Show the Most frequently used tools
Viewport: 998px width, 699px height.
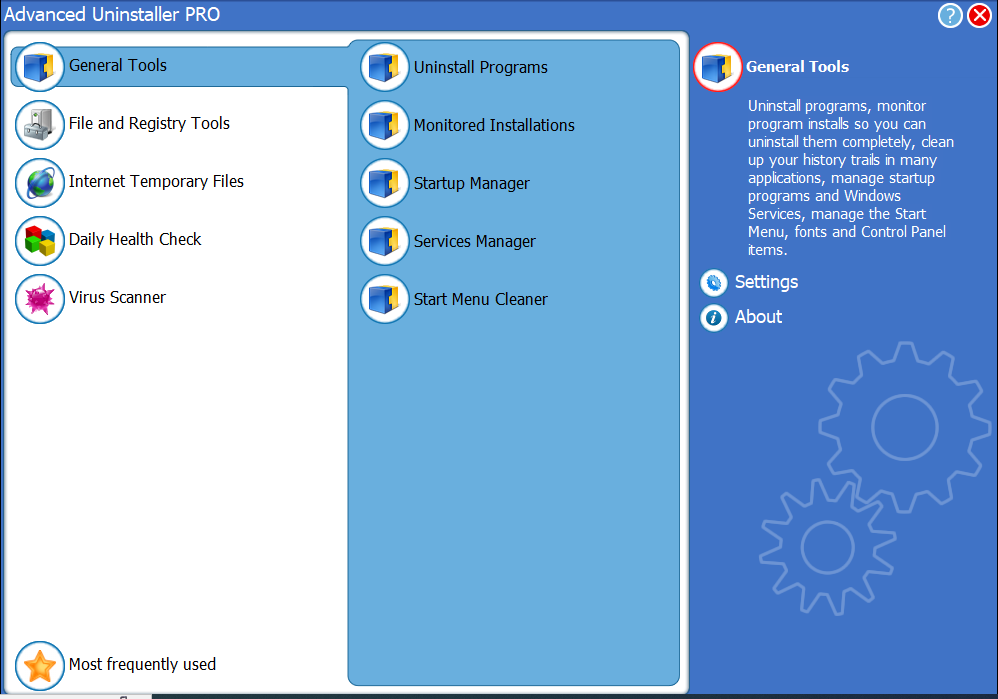(142, 665)
